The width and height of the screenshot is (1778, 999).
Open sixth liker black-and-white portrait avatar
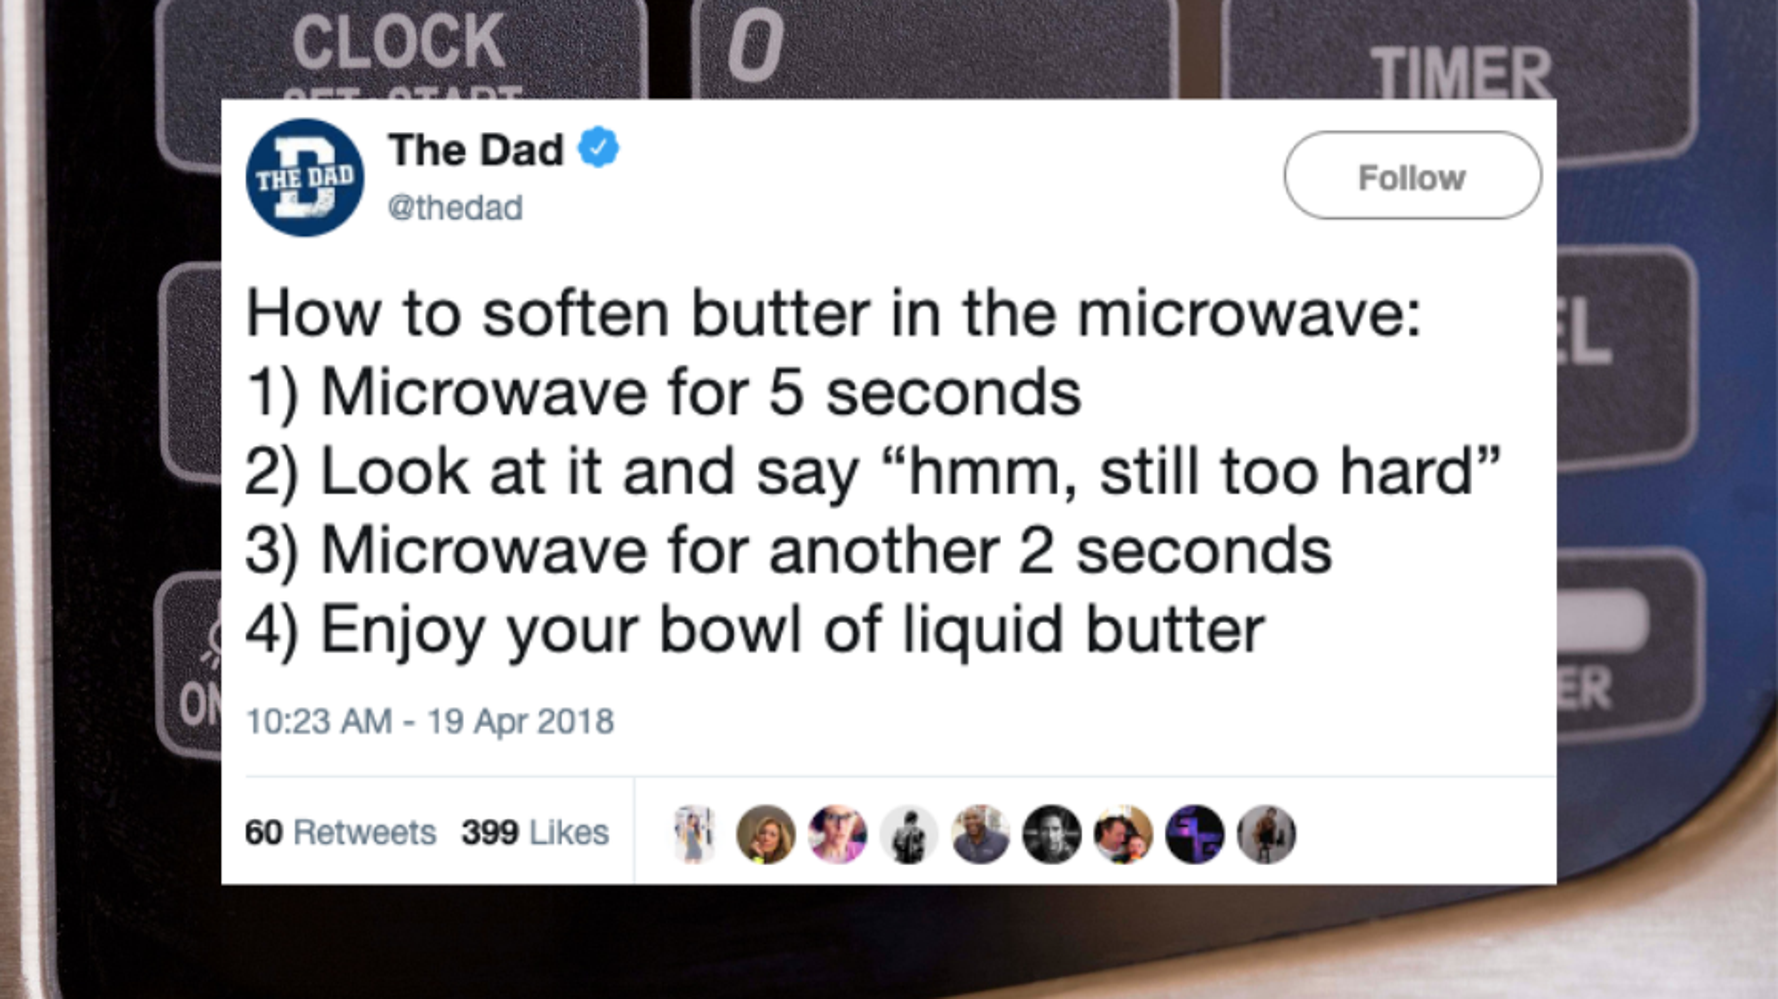point(1052,833)
